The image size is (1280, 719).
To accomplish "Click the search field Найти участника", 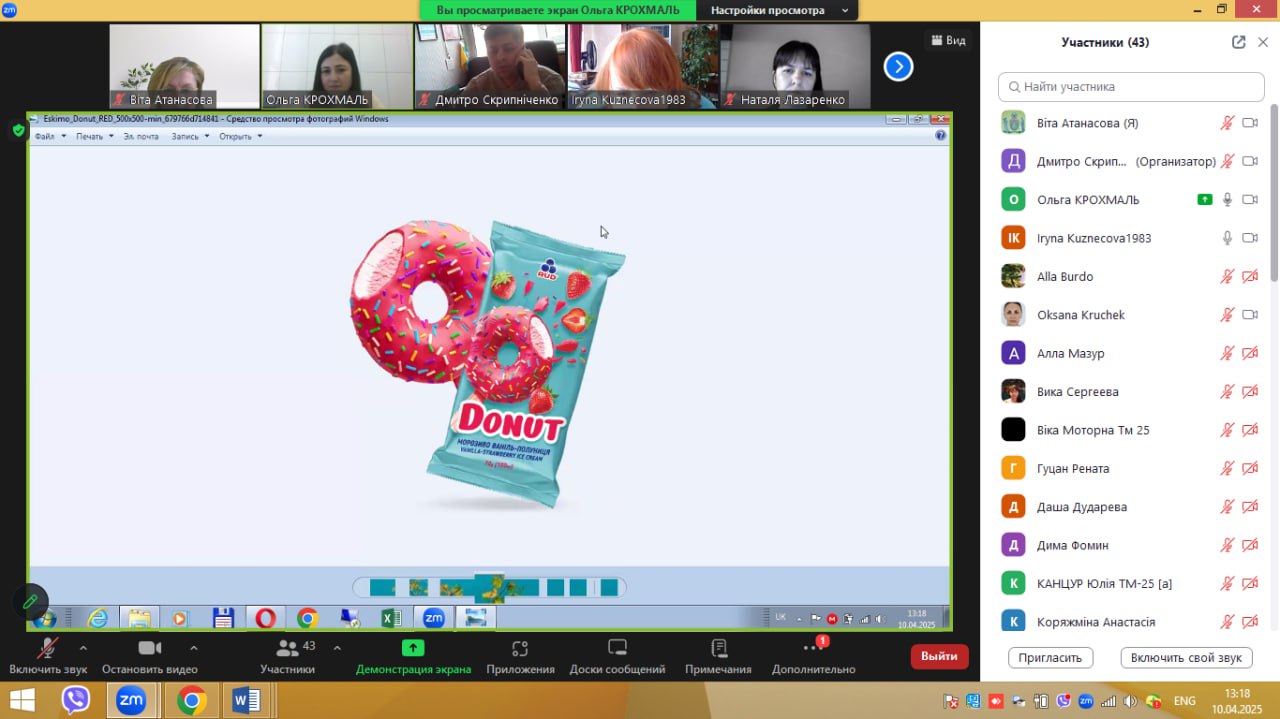I will click(x=1131, y=87).
